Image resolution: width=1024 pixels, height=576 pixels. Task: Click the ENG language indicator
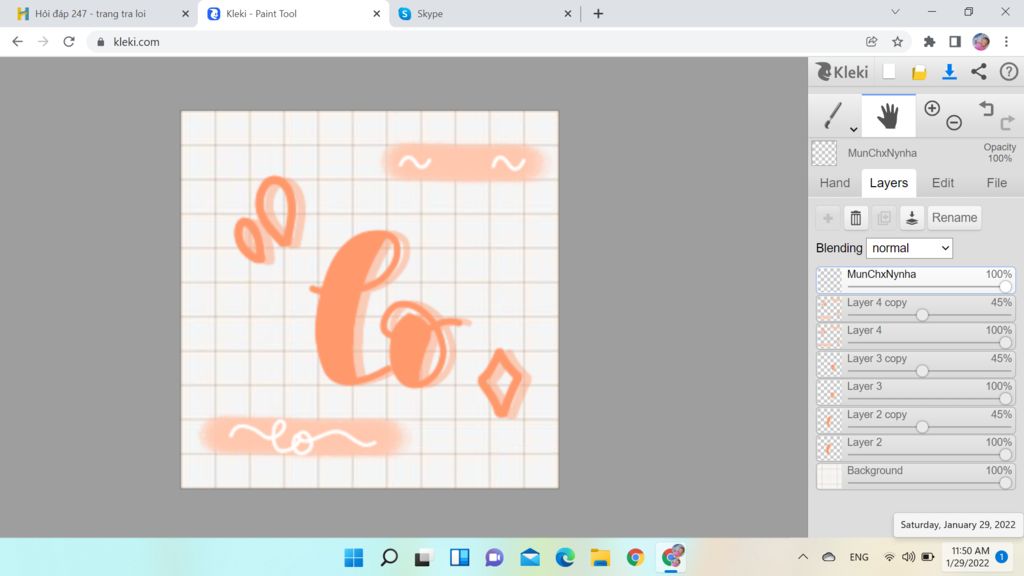coord(859,557)
